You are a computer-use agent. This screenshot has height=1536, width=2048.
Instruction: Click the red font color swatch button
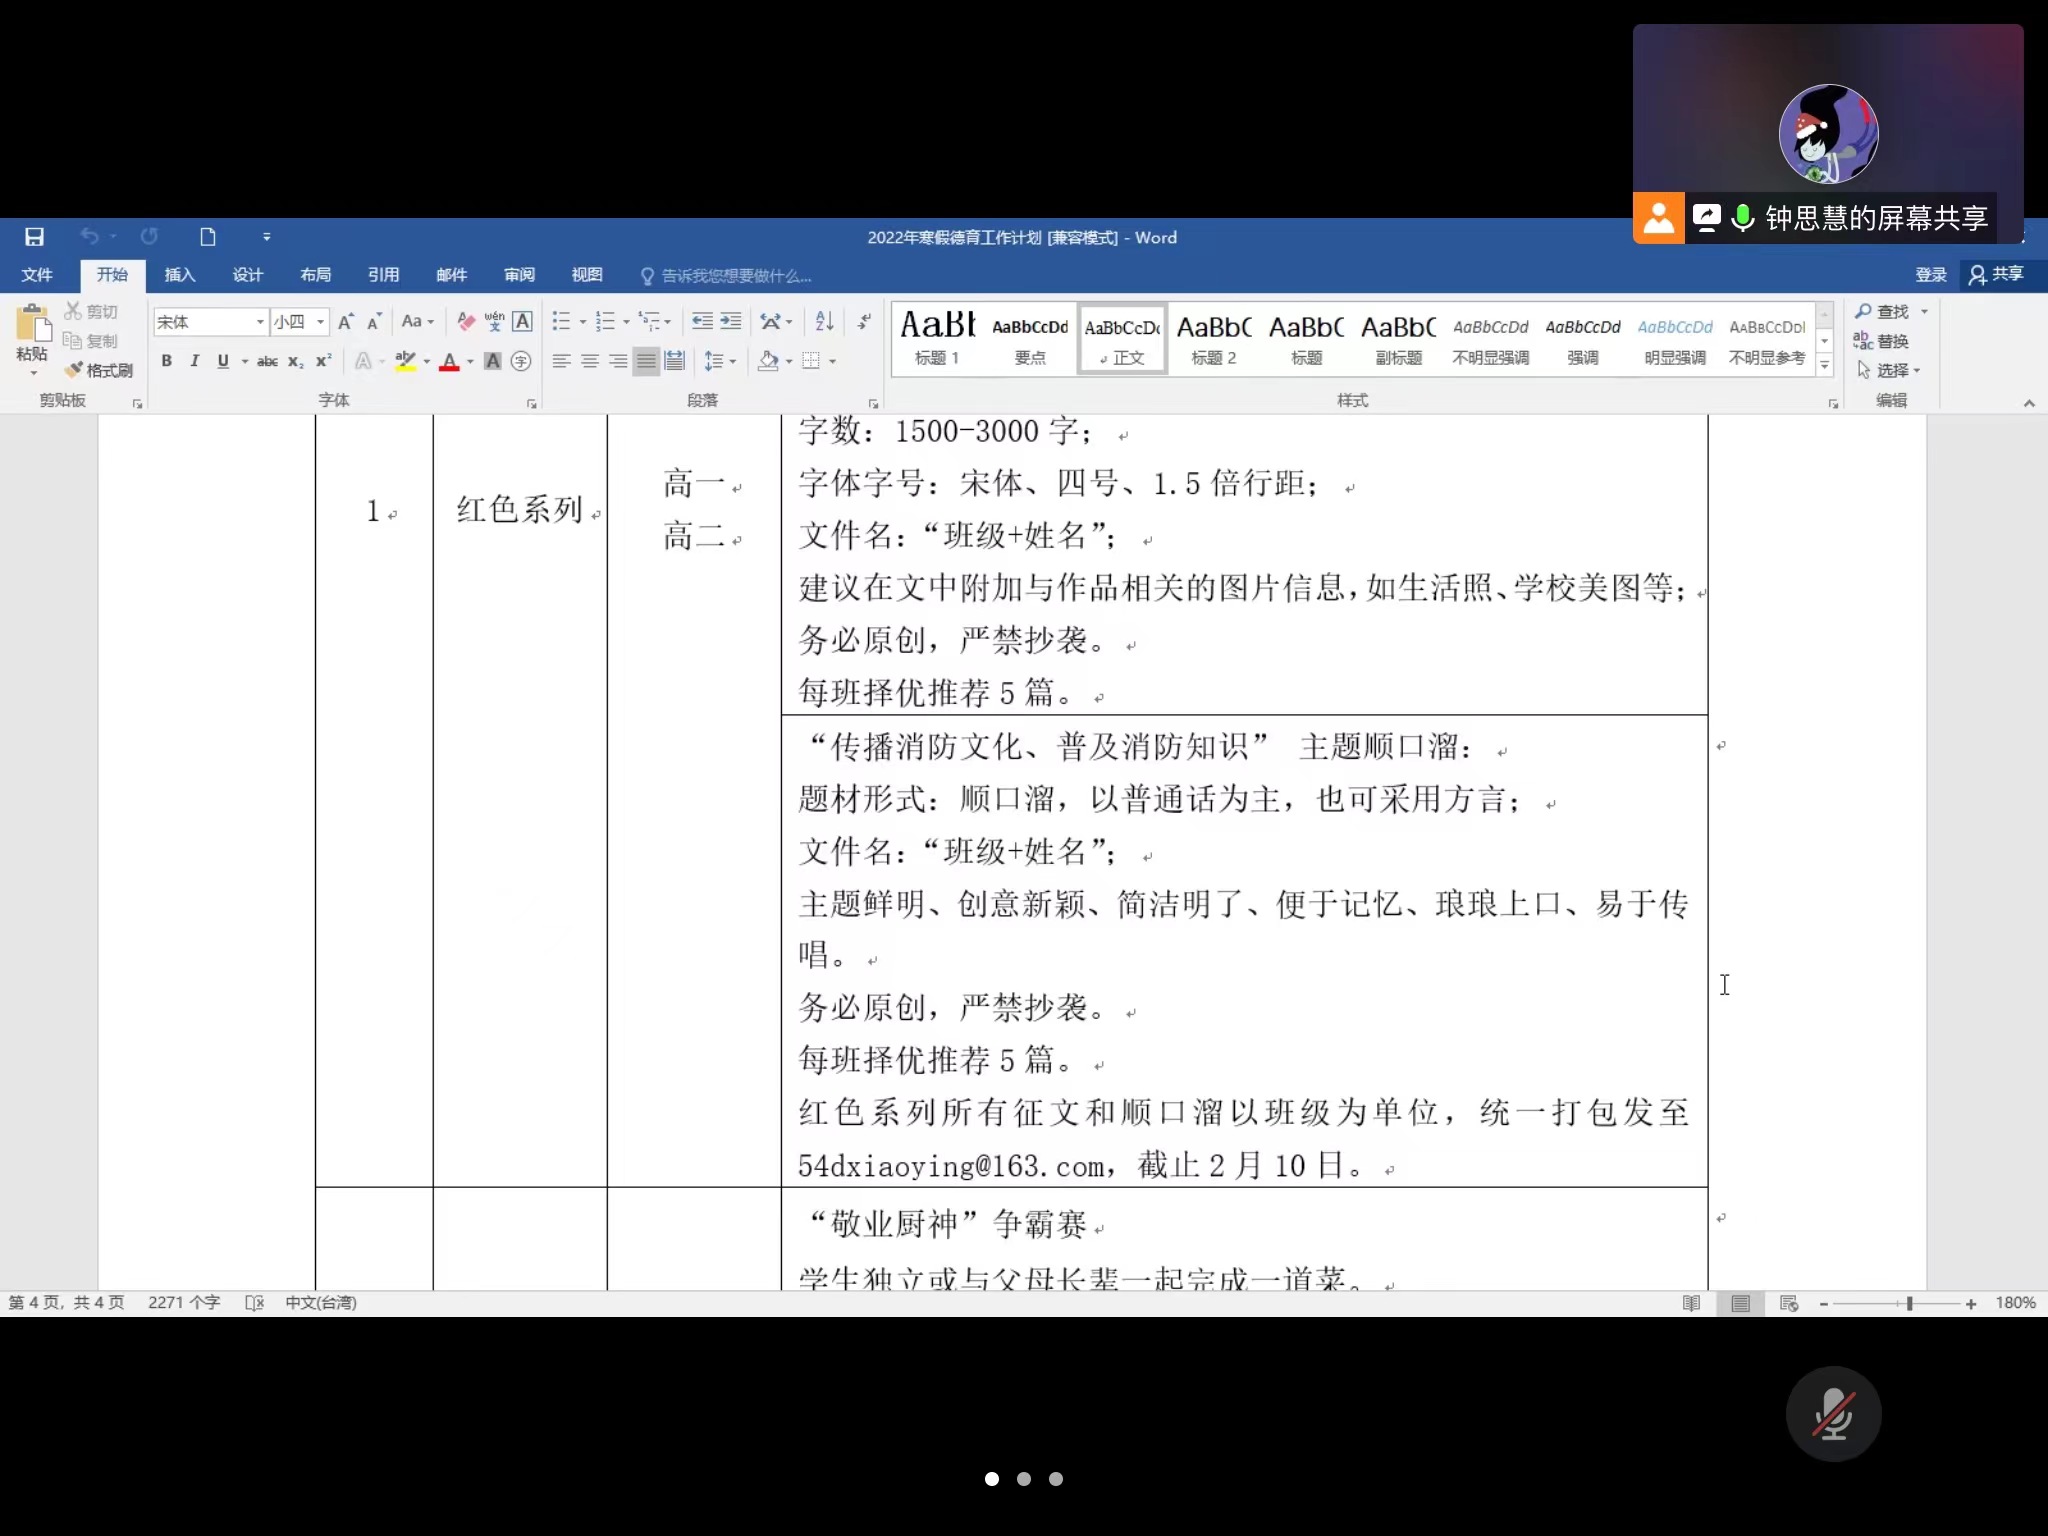pos(449,361)
